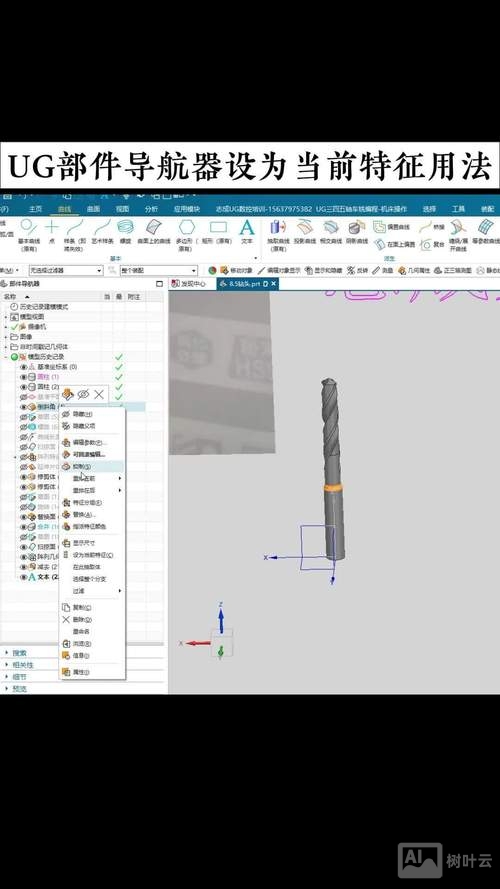Expand the 图像 folder node
Image resolution: width=500 pixels, height=889 pixels.
coord(6,337)
